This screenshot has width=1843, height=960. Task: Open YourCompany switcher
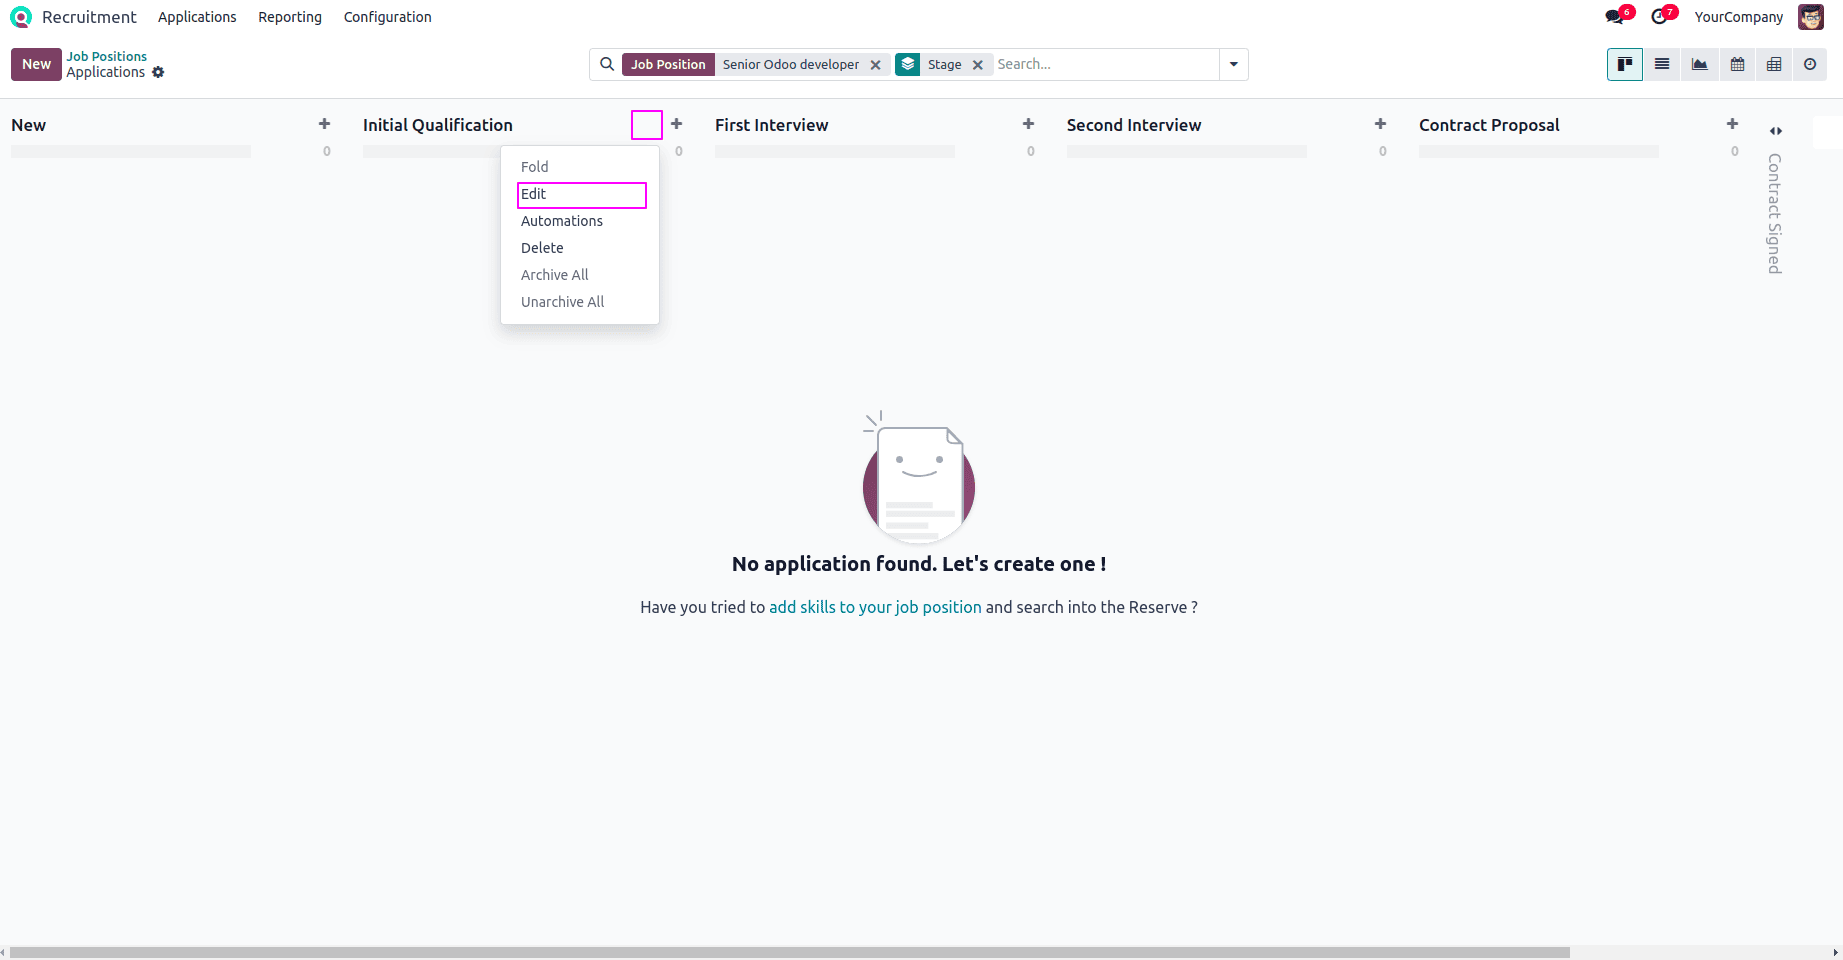[1738, 17]
